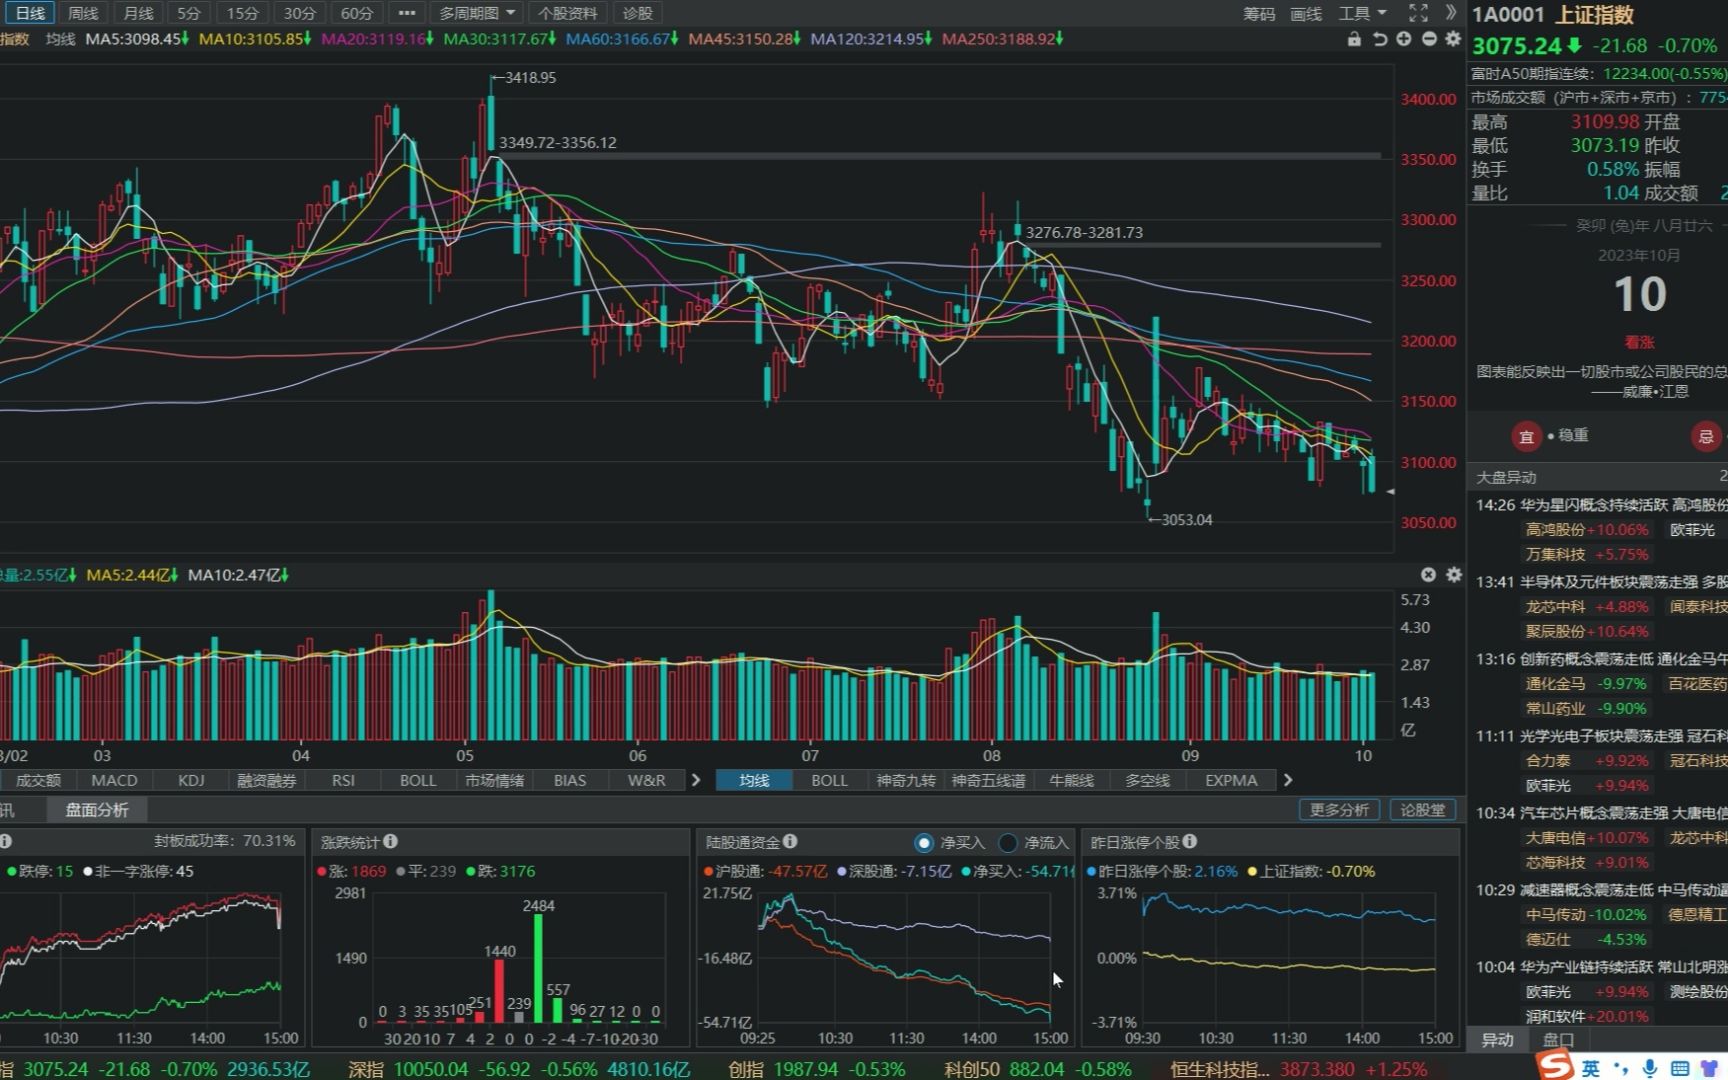Image resolution: width=1728 pixels, height=1080 pixels.
Task: Switch to 周线 period tab
Action: pos(83,13)
